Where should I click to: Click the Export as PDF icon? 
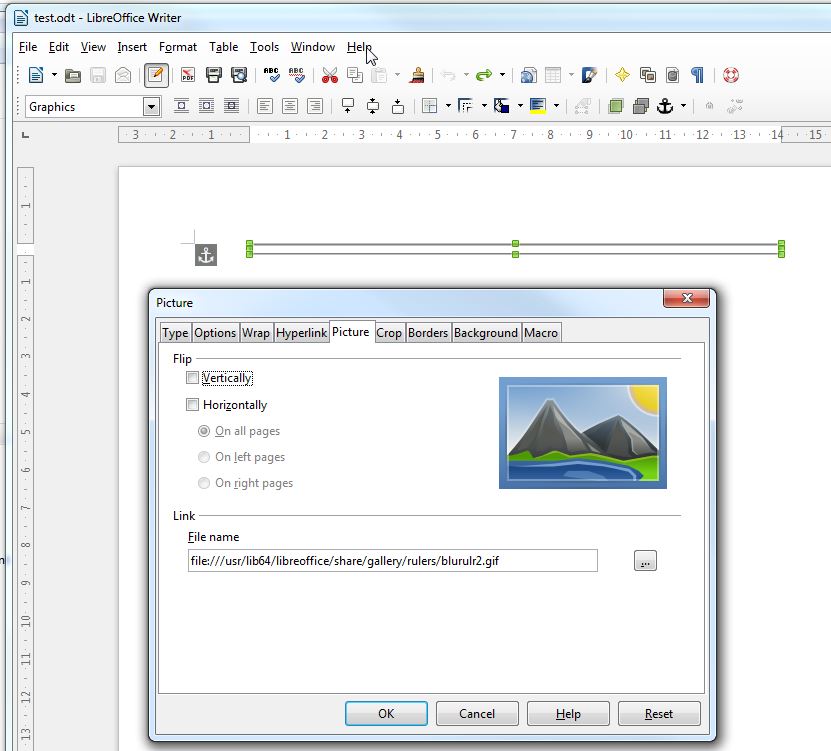(x=187, y=75)
